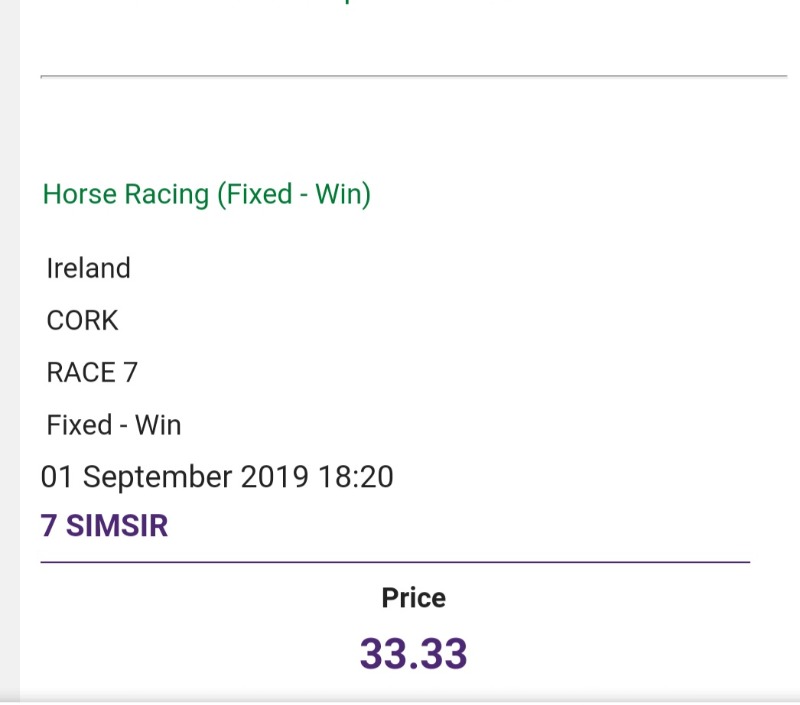Click the Horse Racing (Fixed - Win) heading
This screenshot has width=800, height=705.
pyautogui.click(x=206, y=194)
